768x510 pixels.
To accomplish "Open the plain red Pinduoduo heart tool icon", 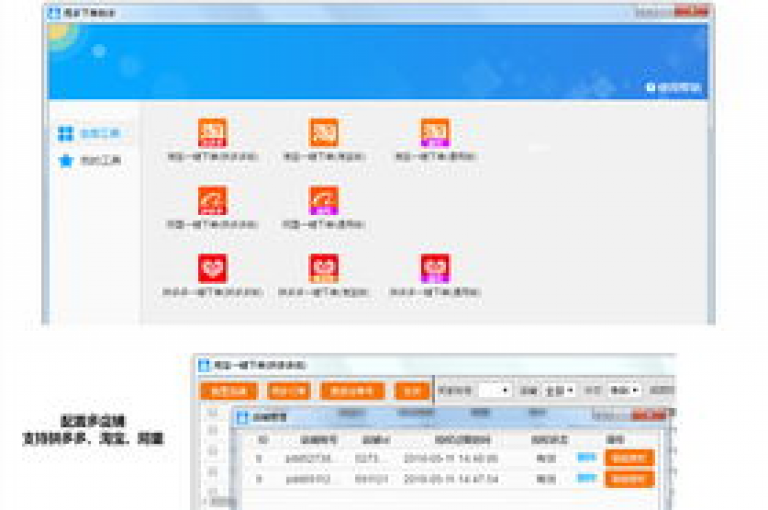I will 212,268.
